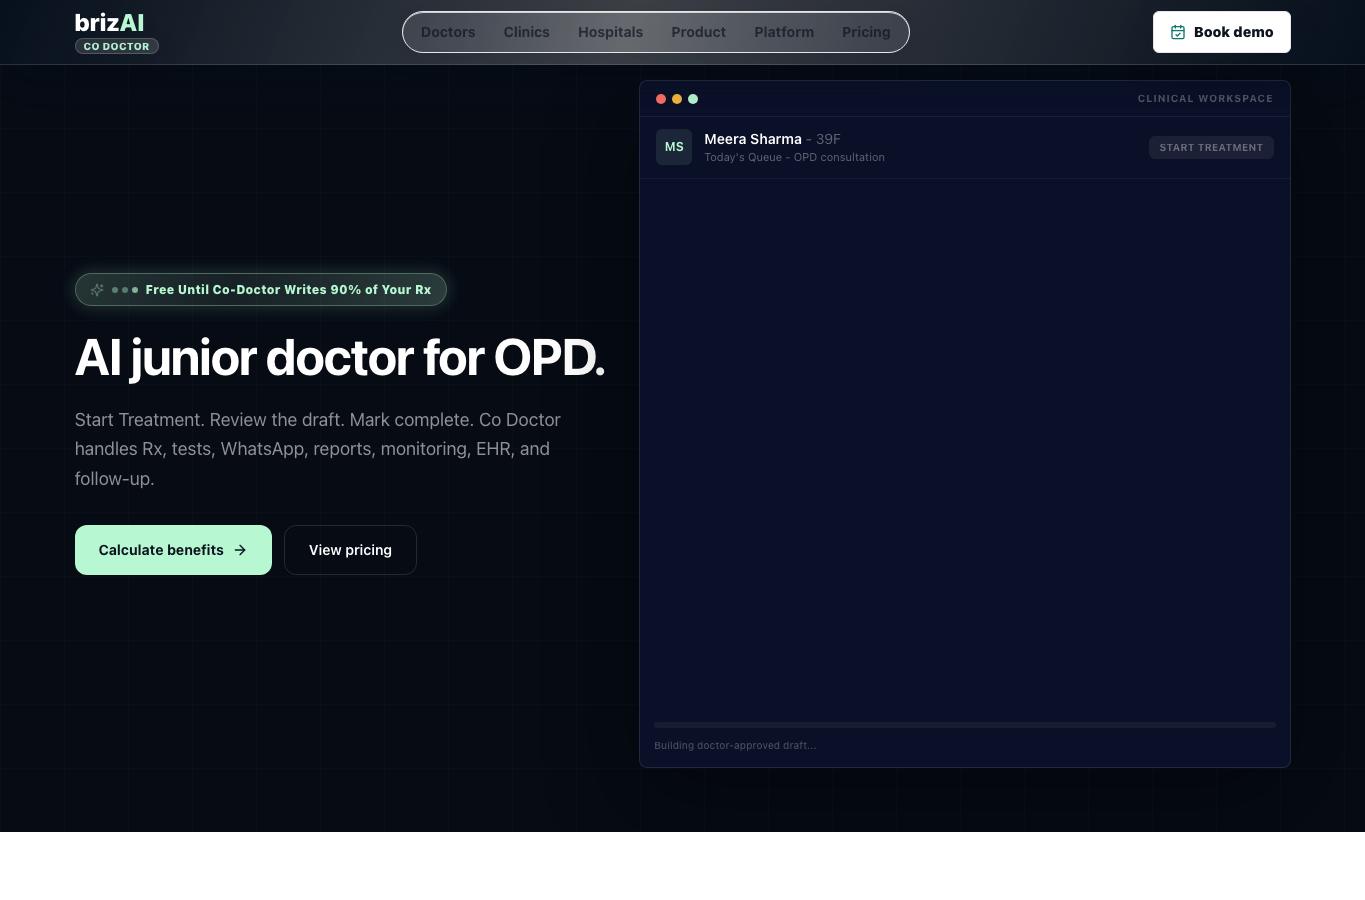Select Product in the top navigation
Screen dimensions: 1365x900
tap(698, 32)
